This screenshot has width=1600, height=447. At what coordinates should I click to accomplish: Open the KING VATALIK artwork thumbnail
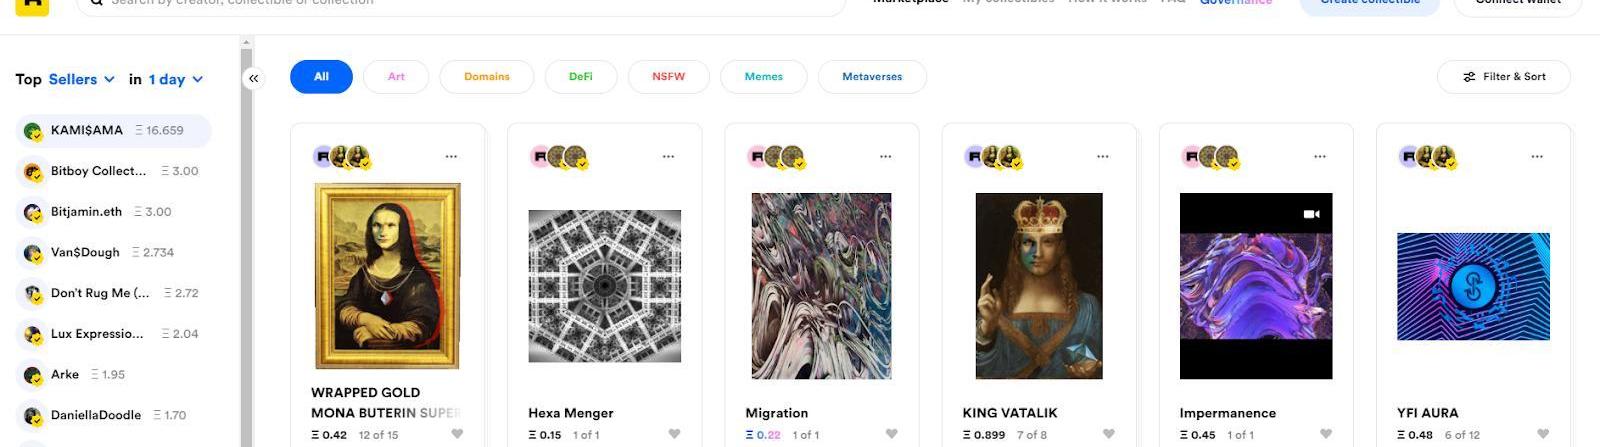tap(1039, 286)
